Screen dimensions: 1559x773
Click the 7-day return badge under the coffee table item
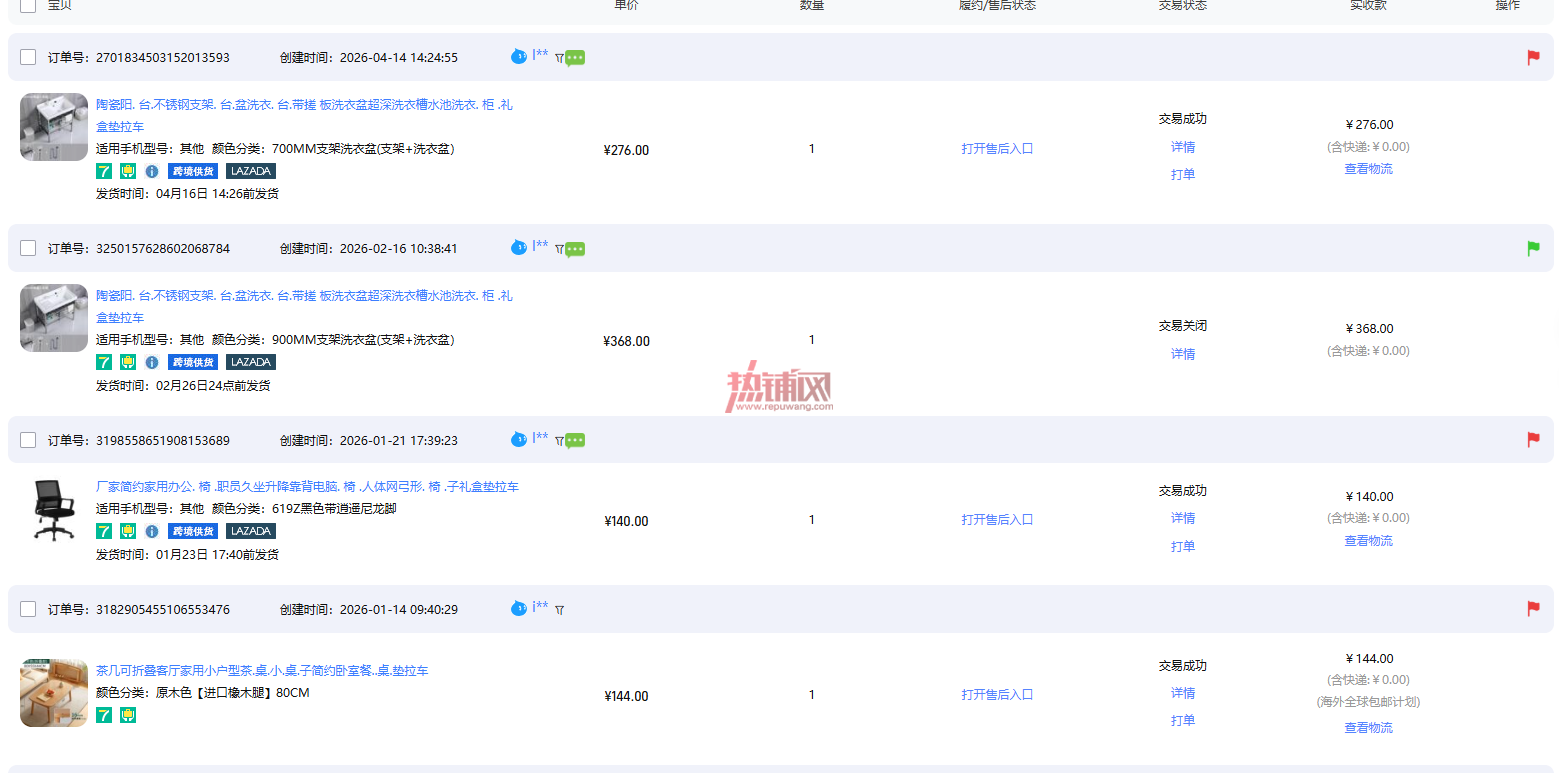coord(104,715)
